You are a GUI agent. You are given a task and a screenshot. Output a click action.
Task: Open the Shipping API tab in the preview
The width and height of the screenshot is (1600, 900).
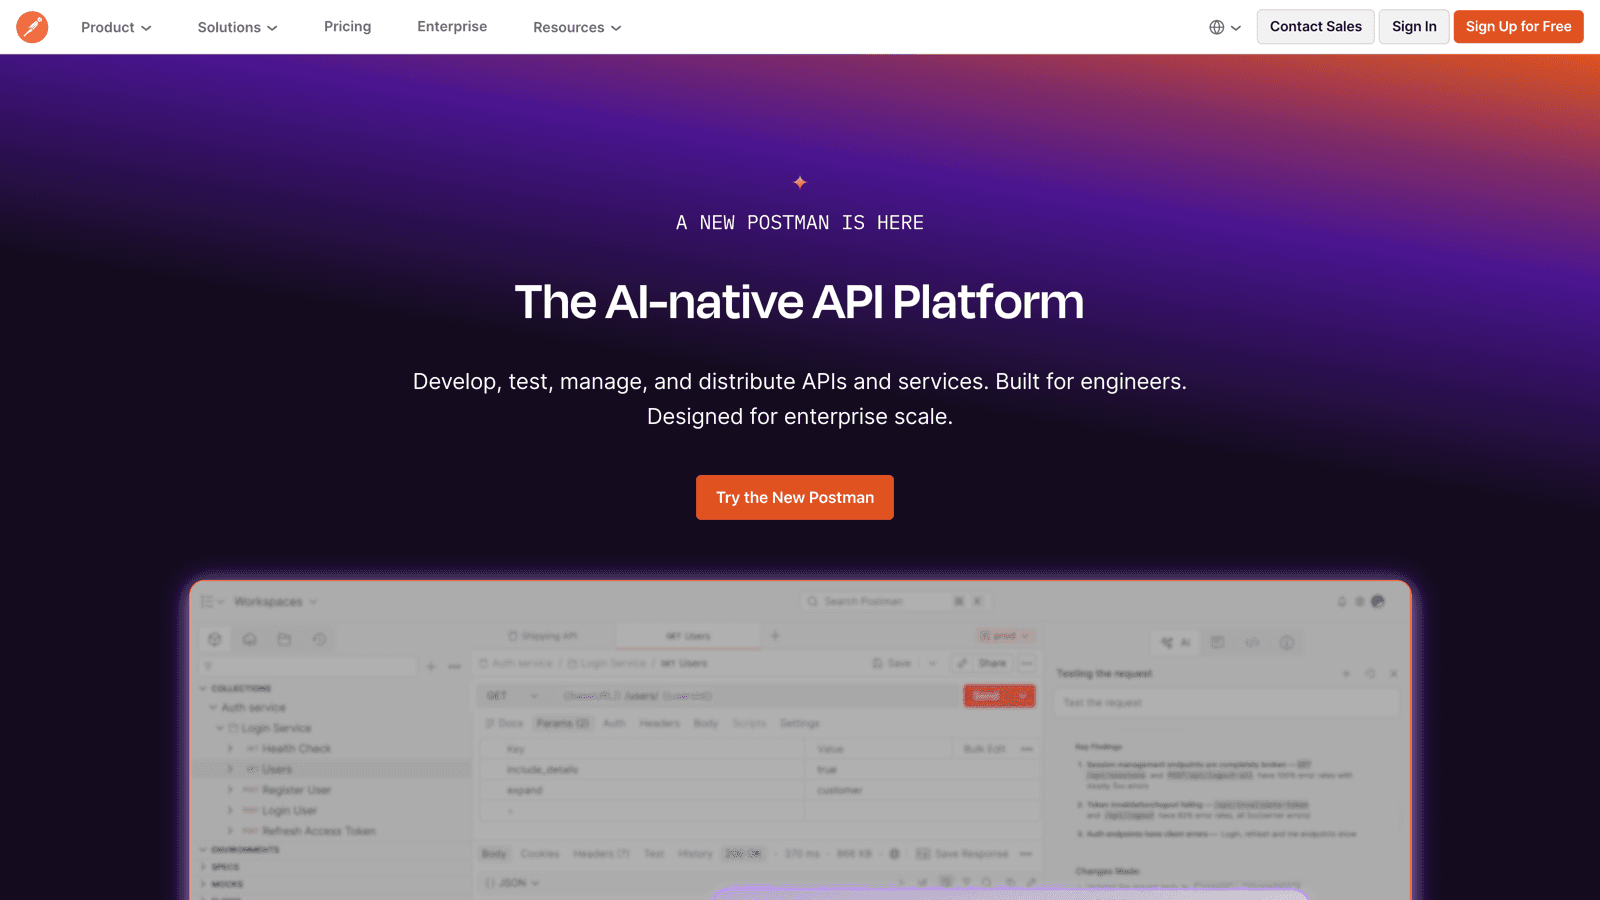pyautogui.click(x=542, y=636)
